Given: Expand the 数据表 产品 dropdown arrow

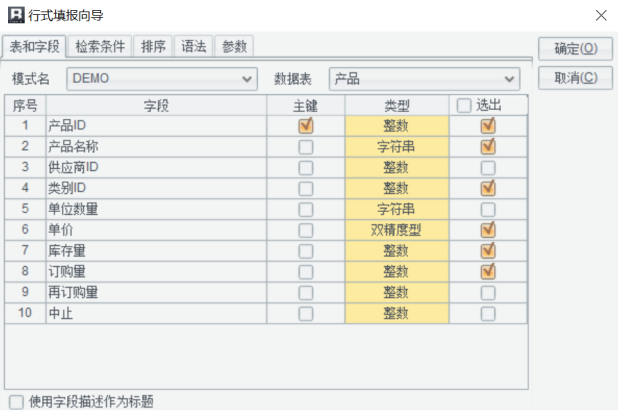Looking at the screenshot, I should point(509,79).
